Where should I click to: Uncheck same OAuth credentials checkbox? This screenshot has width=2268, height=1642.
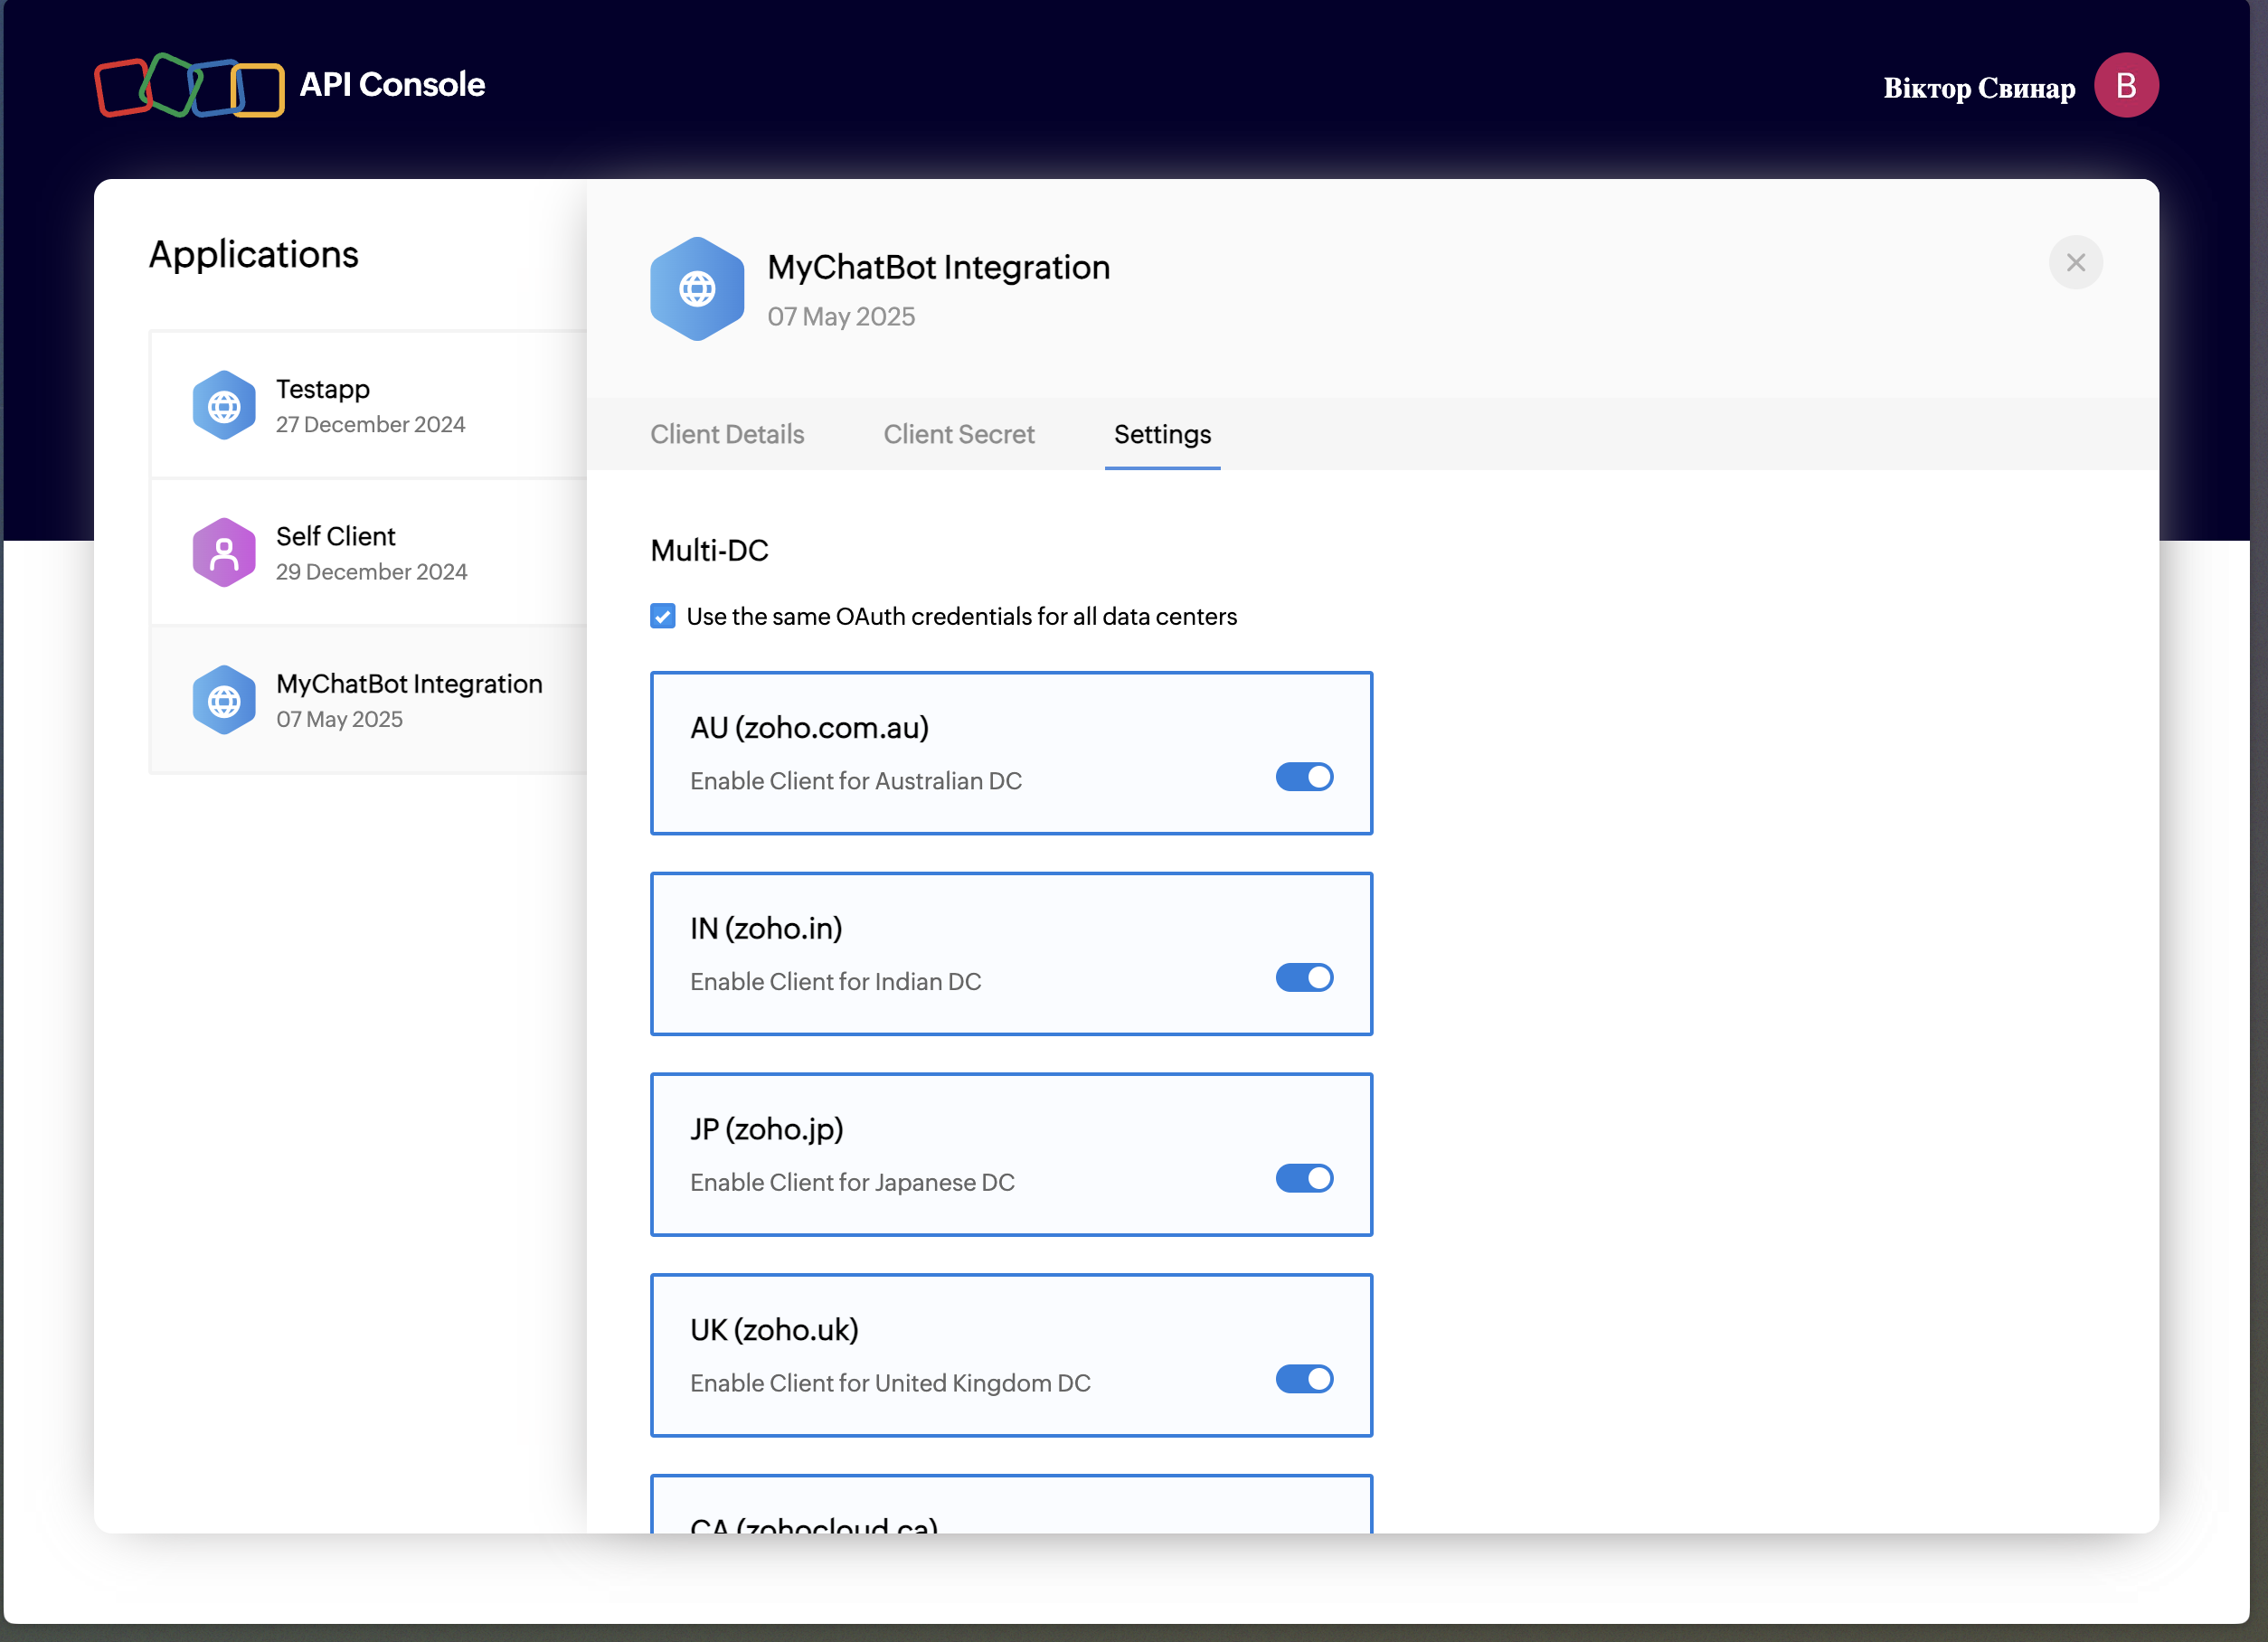[663, 616]
